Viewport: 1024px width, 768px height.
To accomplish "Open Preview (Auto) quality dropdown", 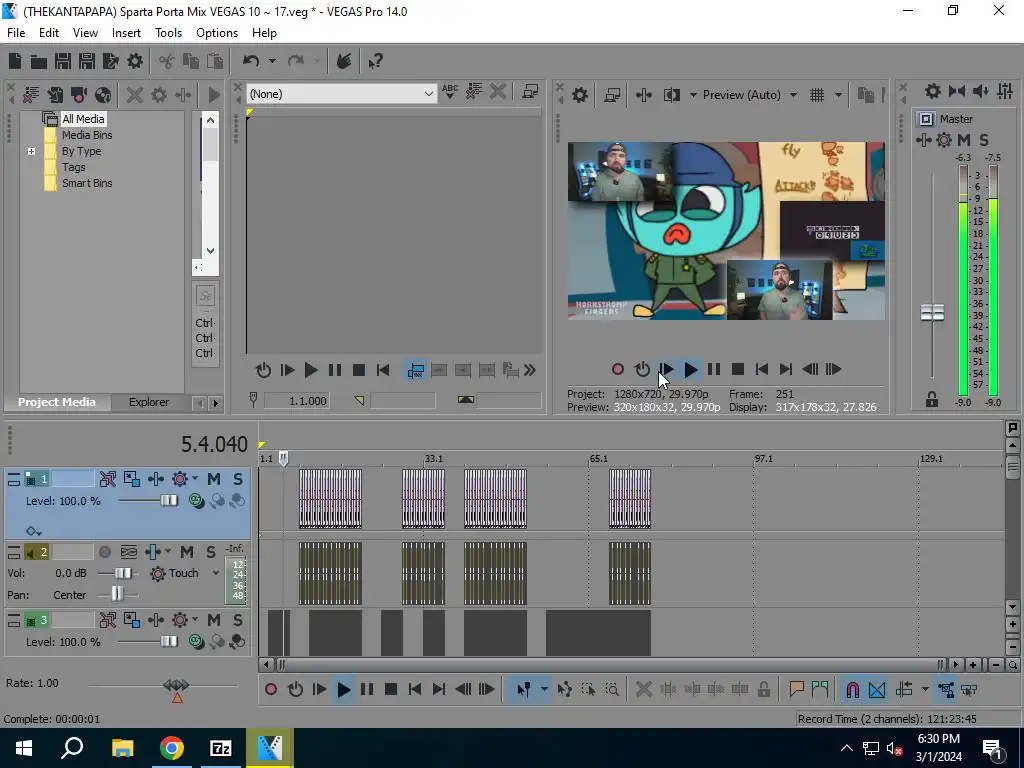I will (793, 95).
